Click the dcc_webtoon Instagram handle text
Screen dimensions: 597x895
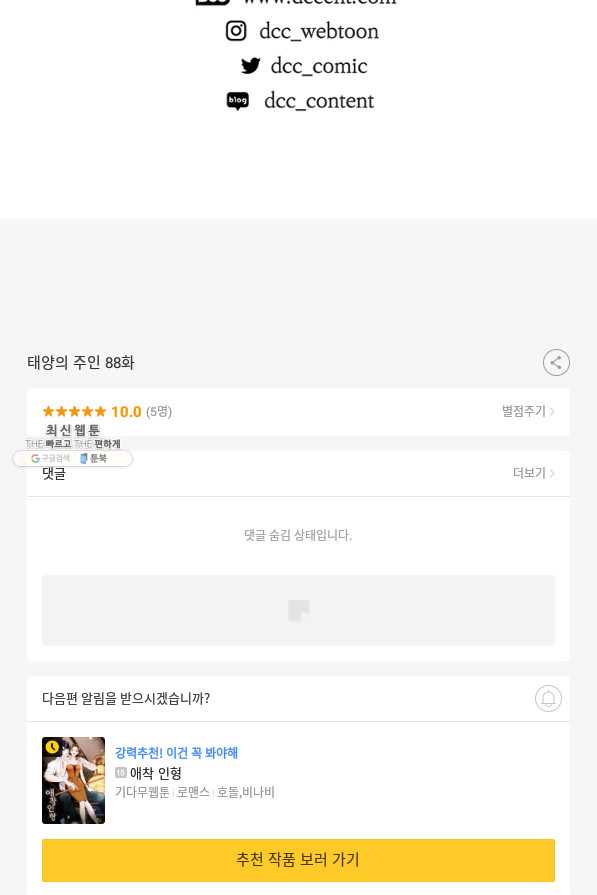coord(319,31)
